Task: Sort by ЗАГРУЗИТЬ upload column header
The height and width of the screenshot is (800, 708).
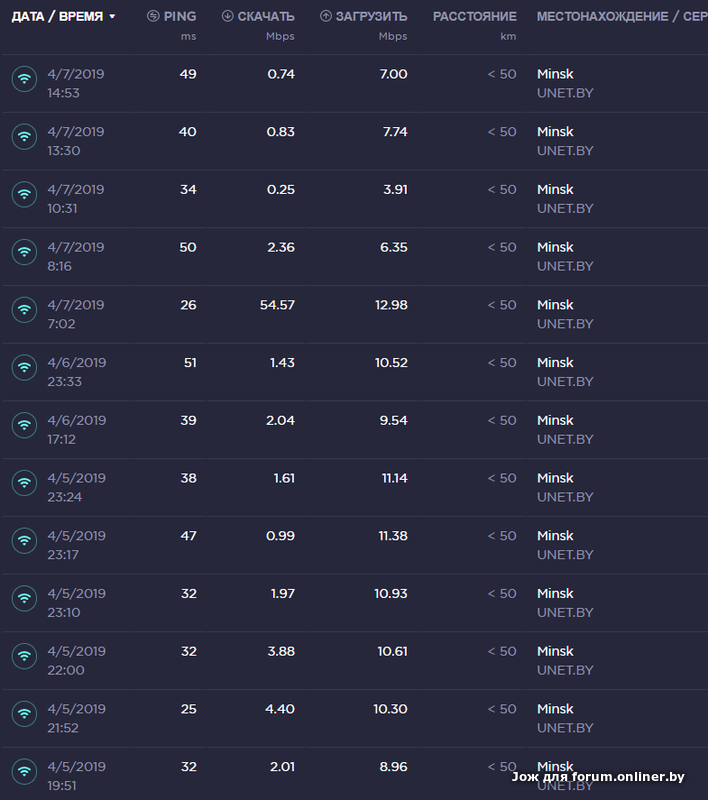Action: 364,17
